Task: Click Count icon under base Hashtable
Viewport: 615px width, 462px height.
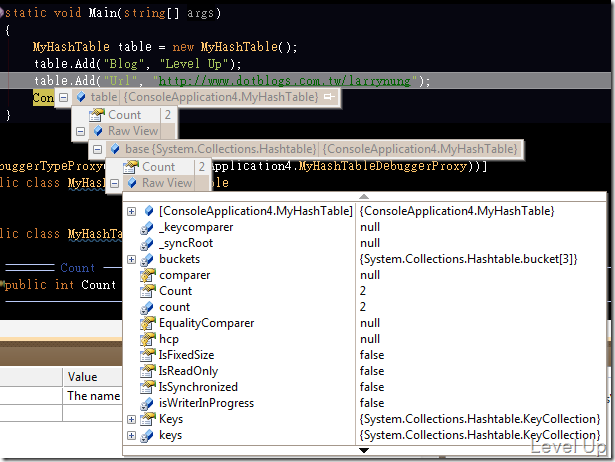Action: [x=131, y=167]
